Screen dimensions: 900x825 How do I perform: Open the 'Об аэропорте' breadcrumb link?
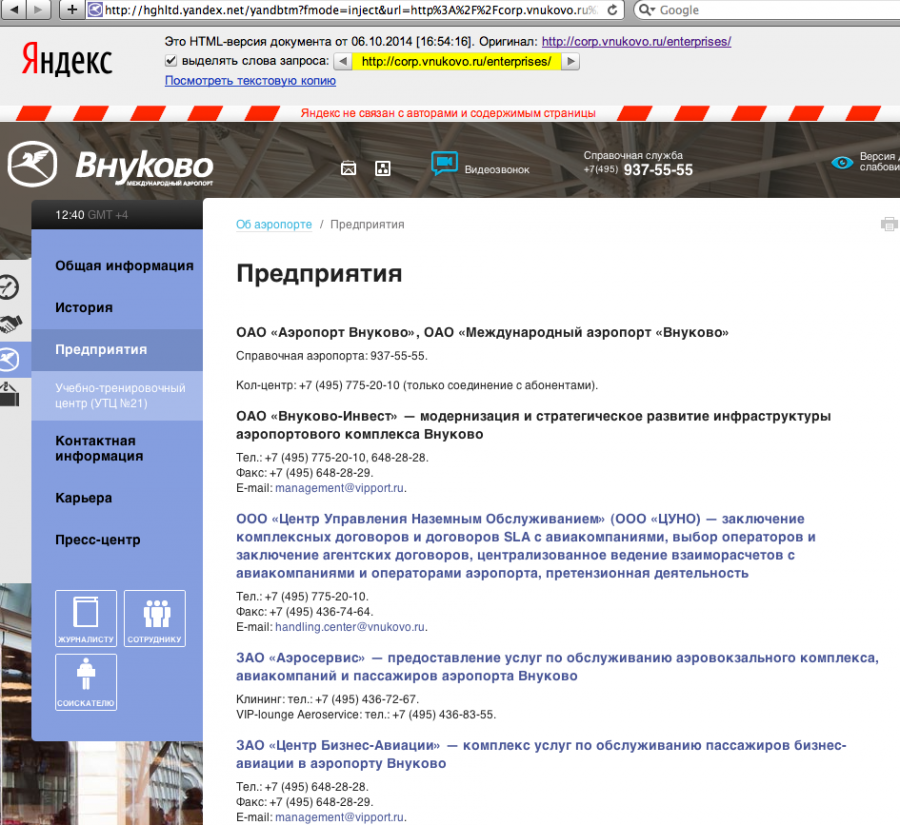pyautogui.click(x=274, y=224)
